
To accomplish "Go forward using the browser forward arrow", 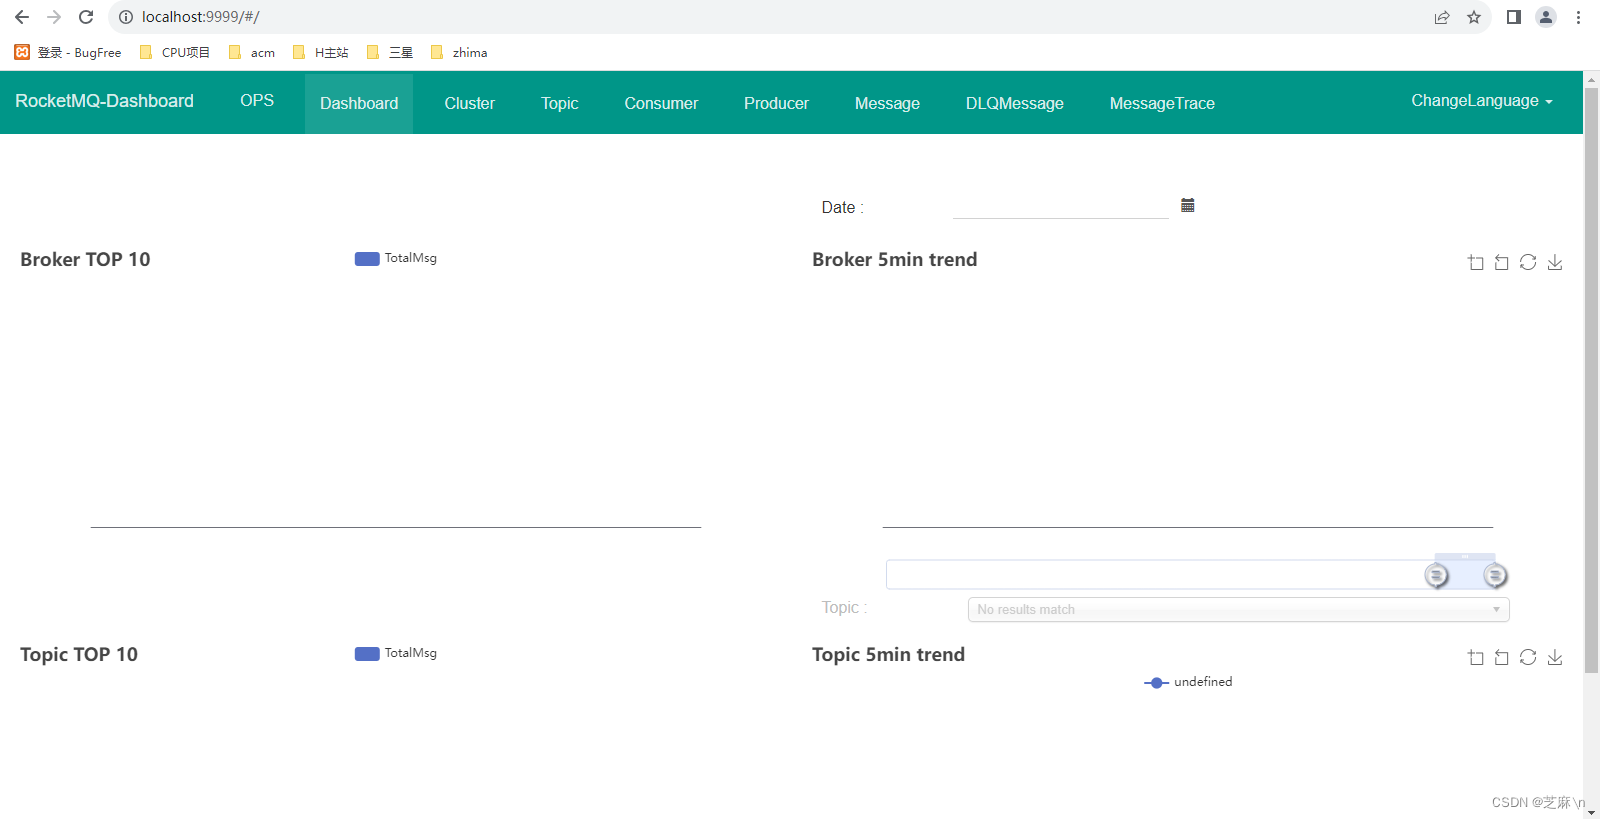I will click(54, 17).
